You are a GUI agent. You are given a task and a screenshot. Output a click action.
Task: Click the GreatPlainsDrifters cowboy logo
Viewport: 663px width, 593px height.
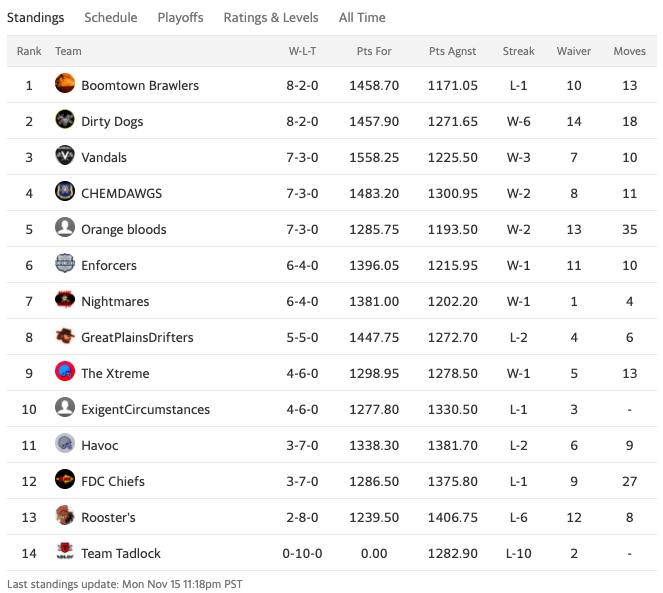[65, 335]
